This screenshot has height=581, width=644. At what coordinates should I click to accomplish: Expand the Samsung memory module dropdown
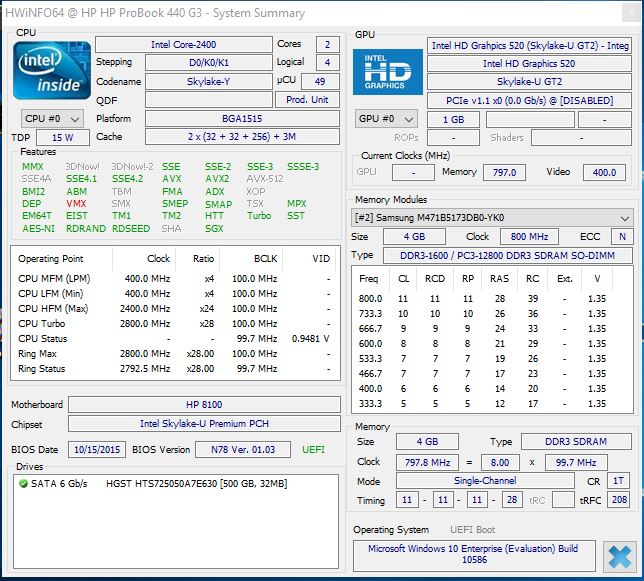[492, 218]
